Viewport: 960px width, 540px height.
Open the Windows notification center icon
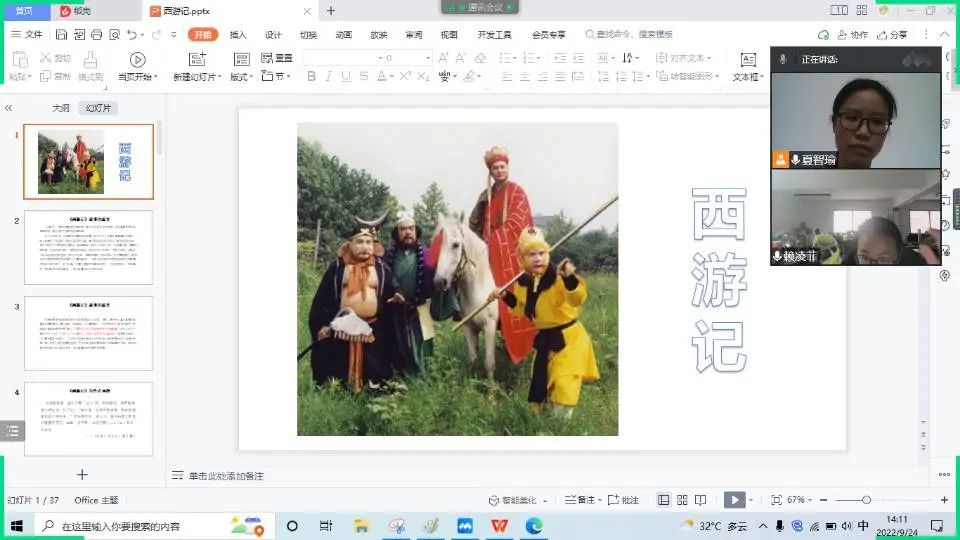(x=937, y=526)
